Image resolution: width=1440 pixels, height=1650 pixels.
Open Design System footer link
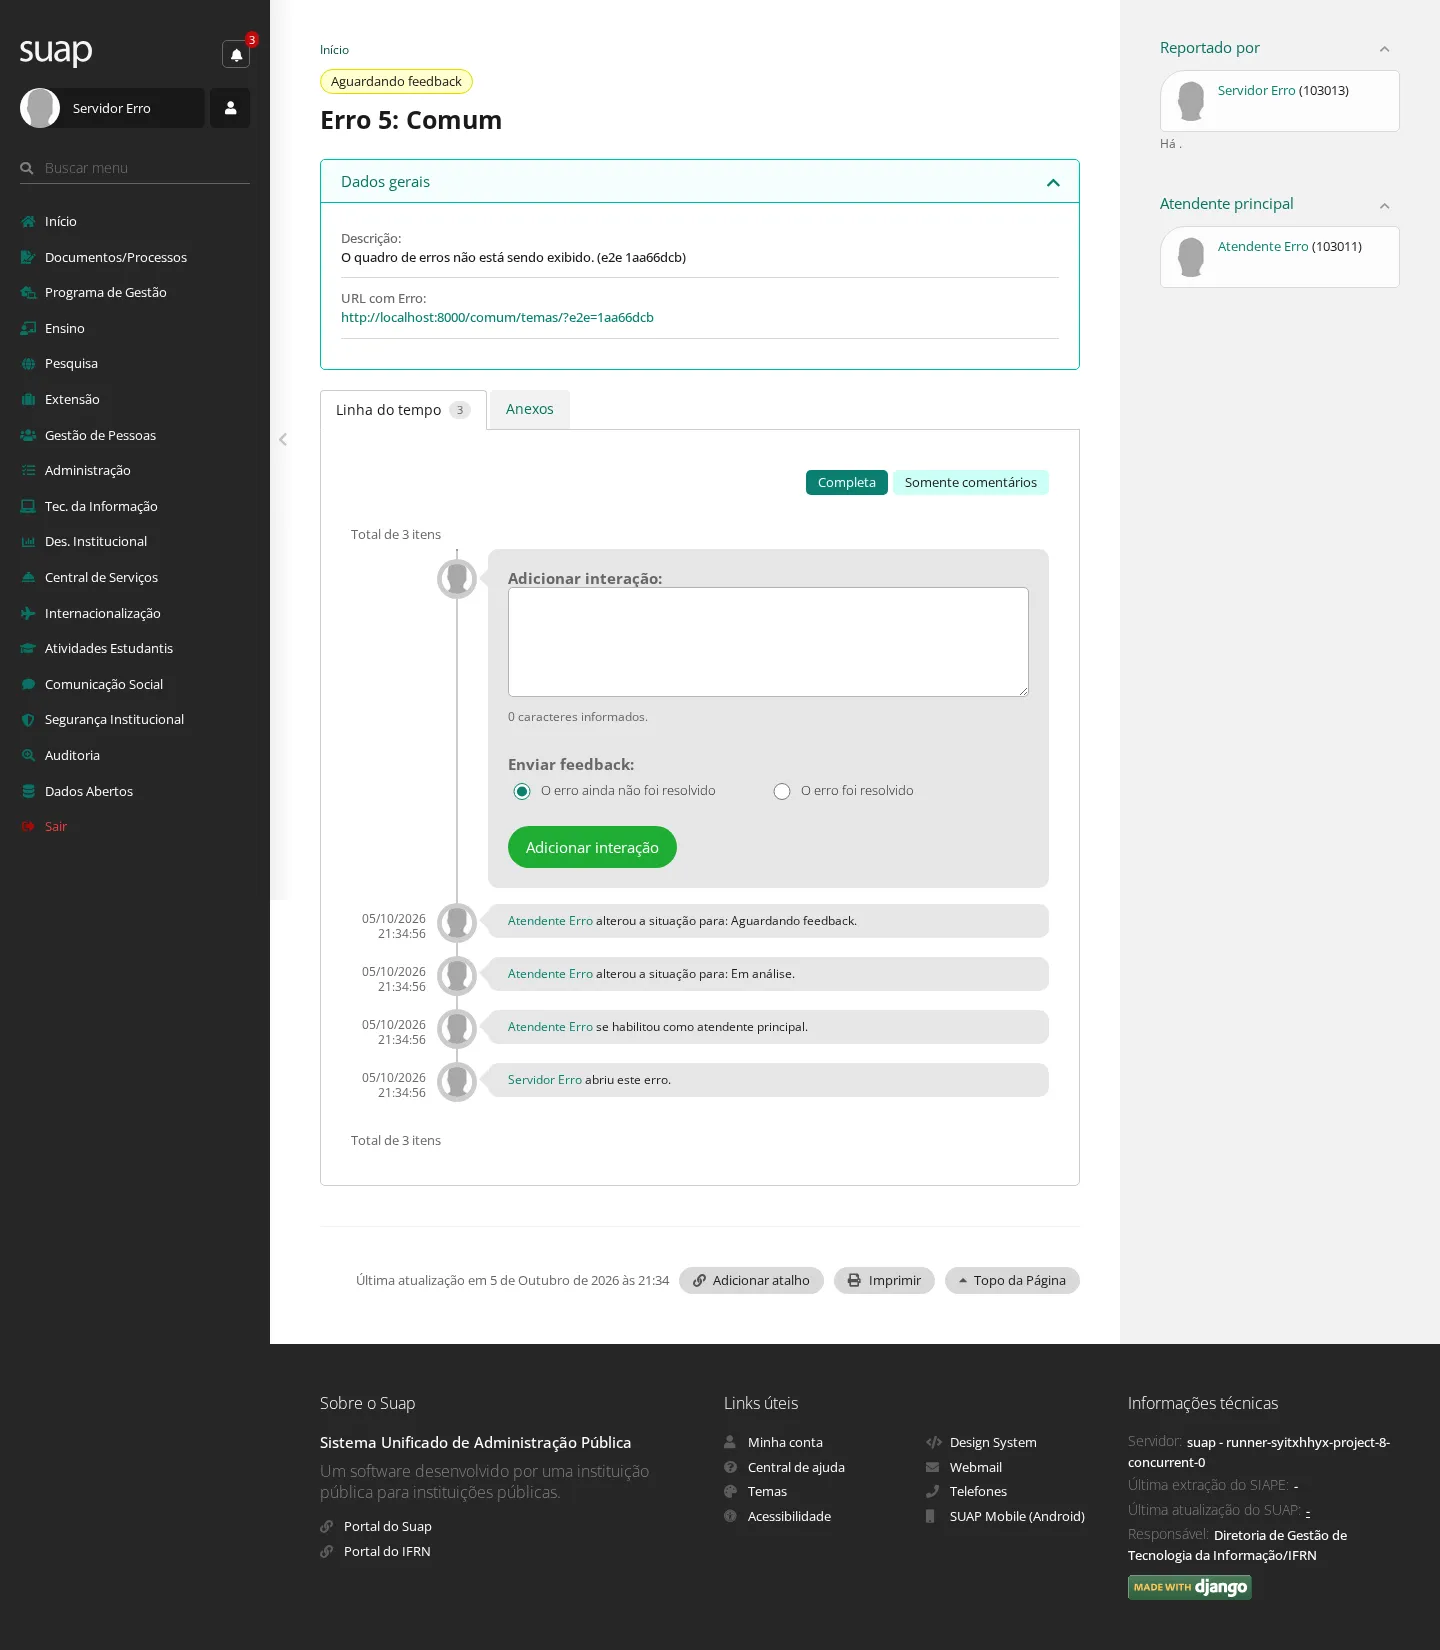coord(993,1443)
